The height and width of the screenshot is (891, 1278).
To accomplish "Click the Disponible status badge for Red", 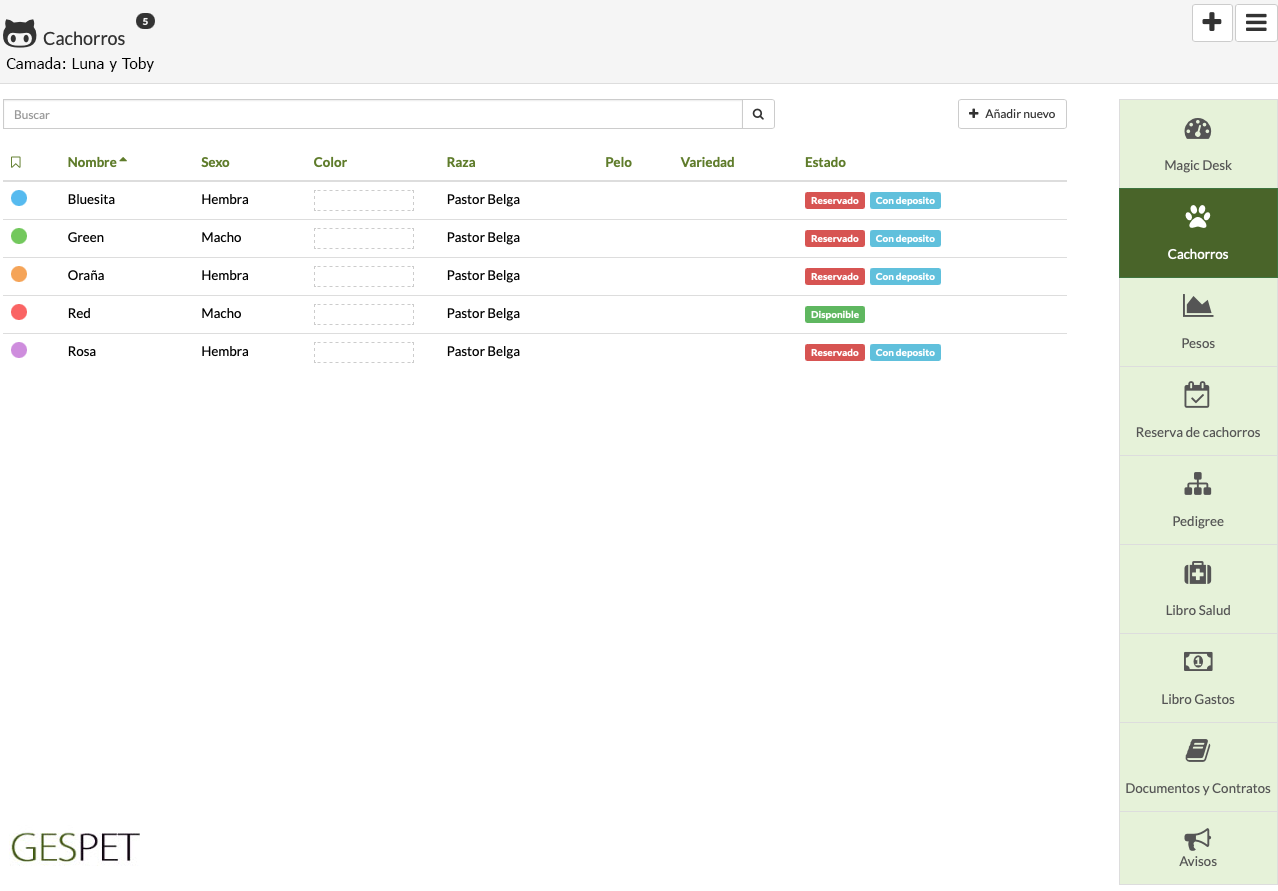I will 834,314.
